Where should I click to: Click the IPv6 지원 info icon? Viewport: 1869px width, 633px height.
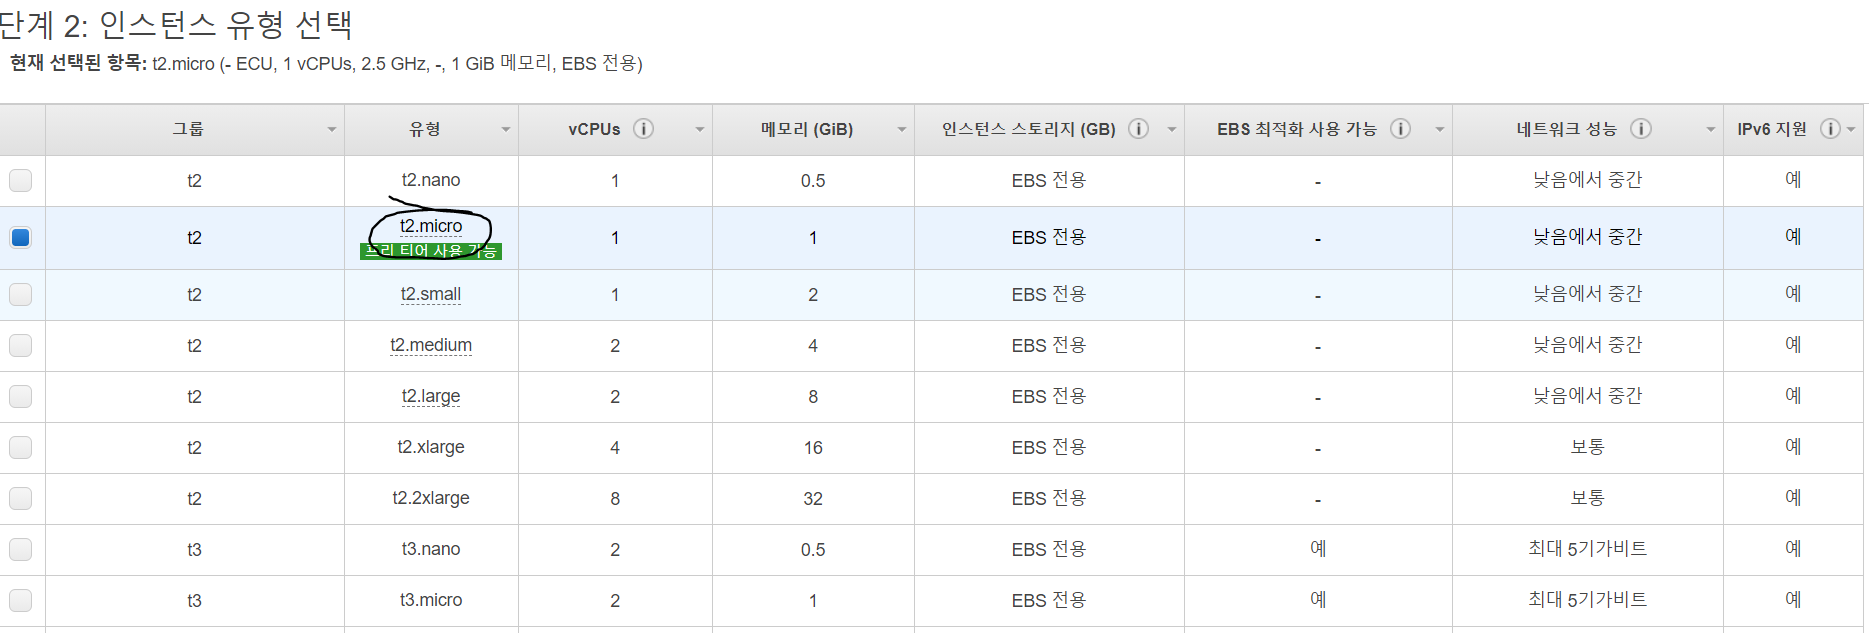(1830, 129)
